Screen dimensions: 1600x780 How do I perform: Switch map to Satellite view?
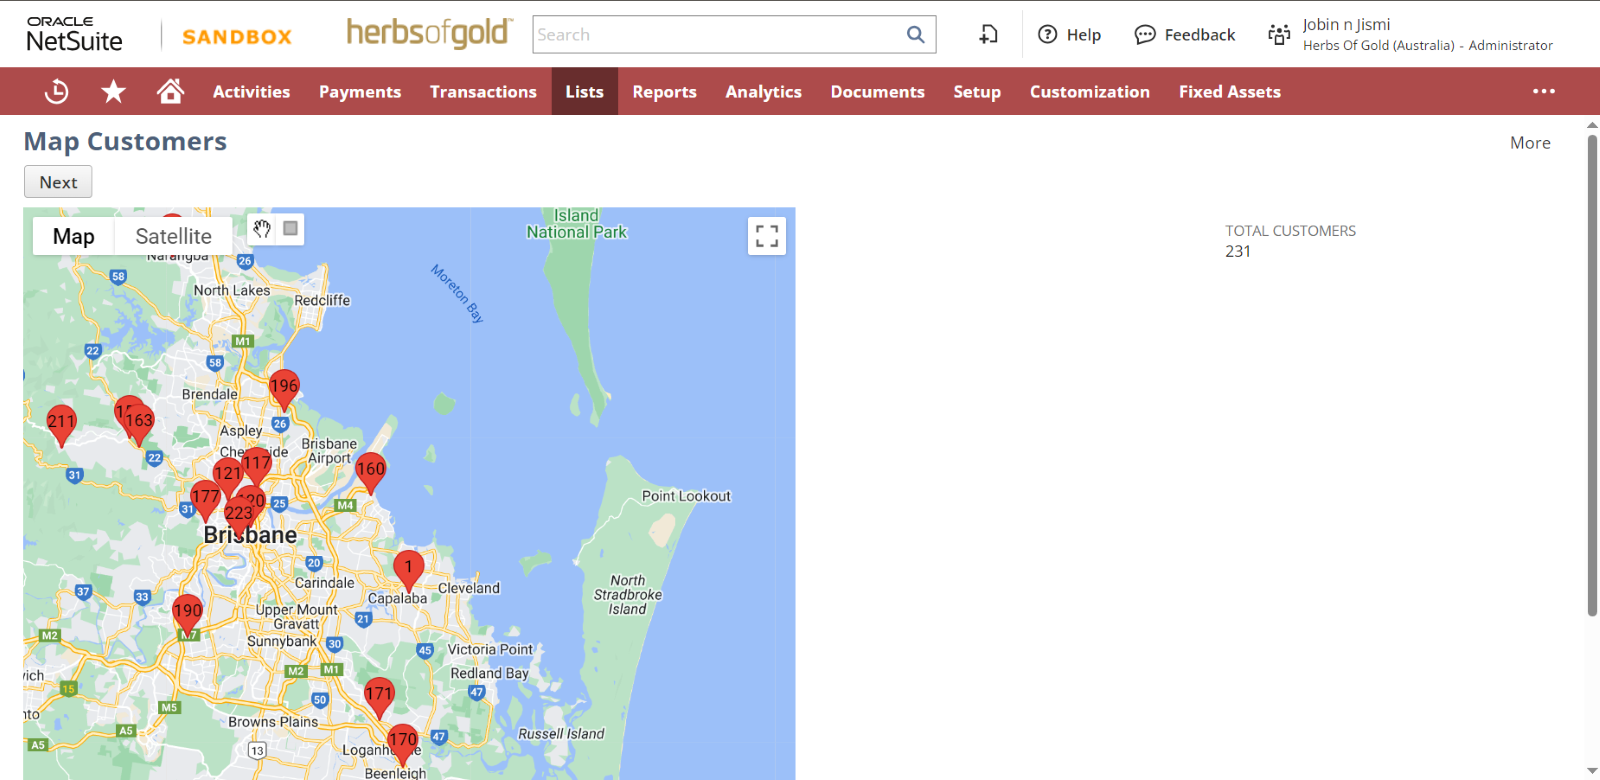point(173,237)
